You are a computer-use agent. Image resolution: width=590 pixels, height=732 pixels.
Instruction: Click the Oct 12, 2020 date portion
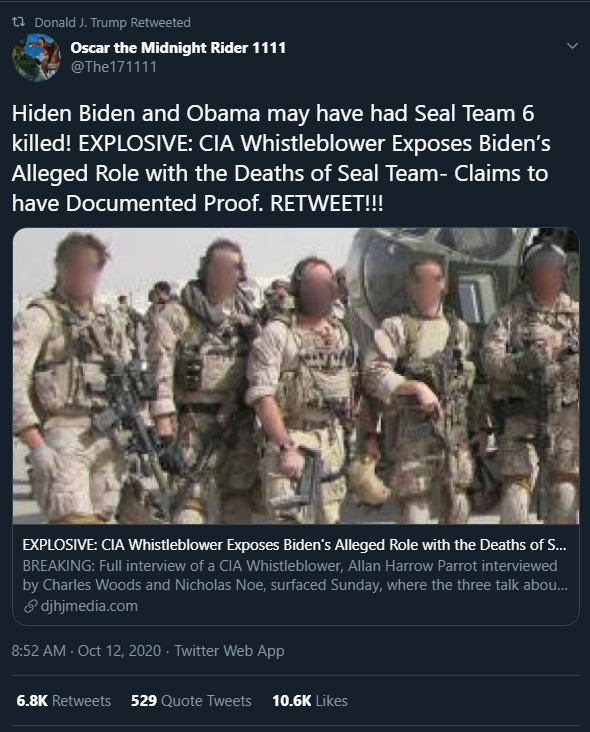[x=119, y=651]
